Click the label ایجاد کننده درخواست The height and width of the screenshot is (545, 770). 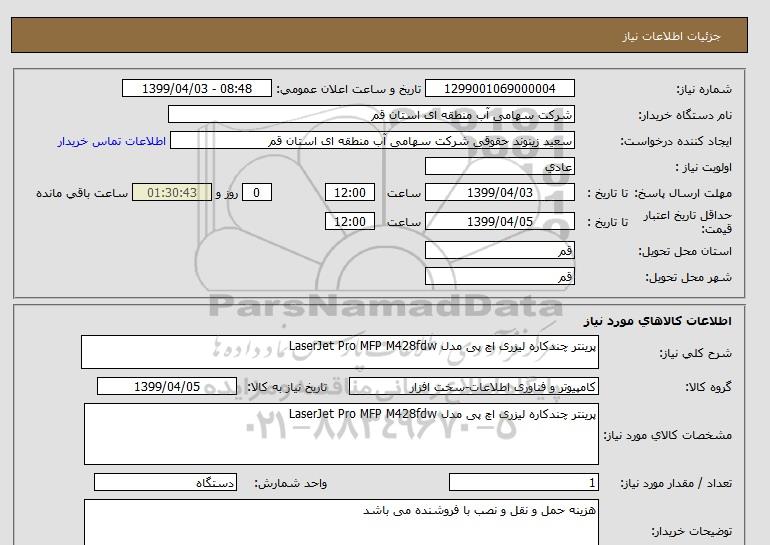click(676, 141)
